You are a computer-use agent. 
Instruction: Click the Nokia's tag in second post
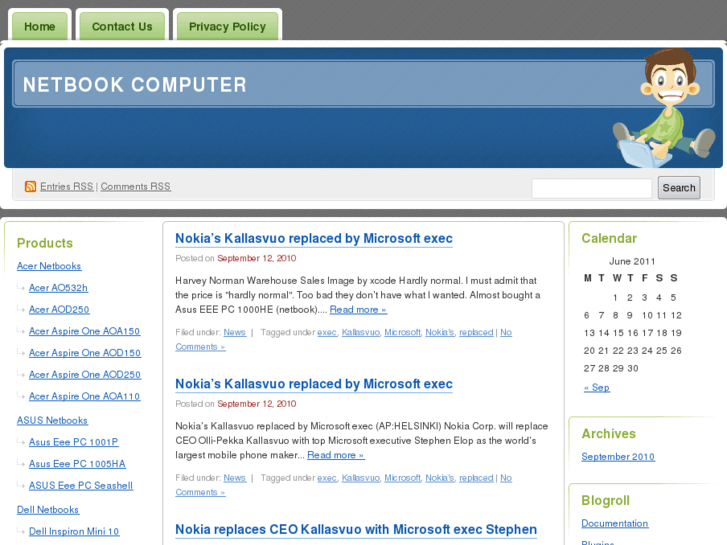pyautogui.click(x=440, y=478)
